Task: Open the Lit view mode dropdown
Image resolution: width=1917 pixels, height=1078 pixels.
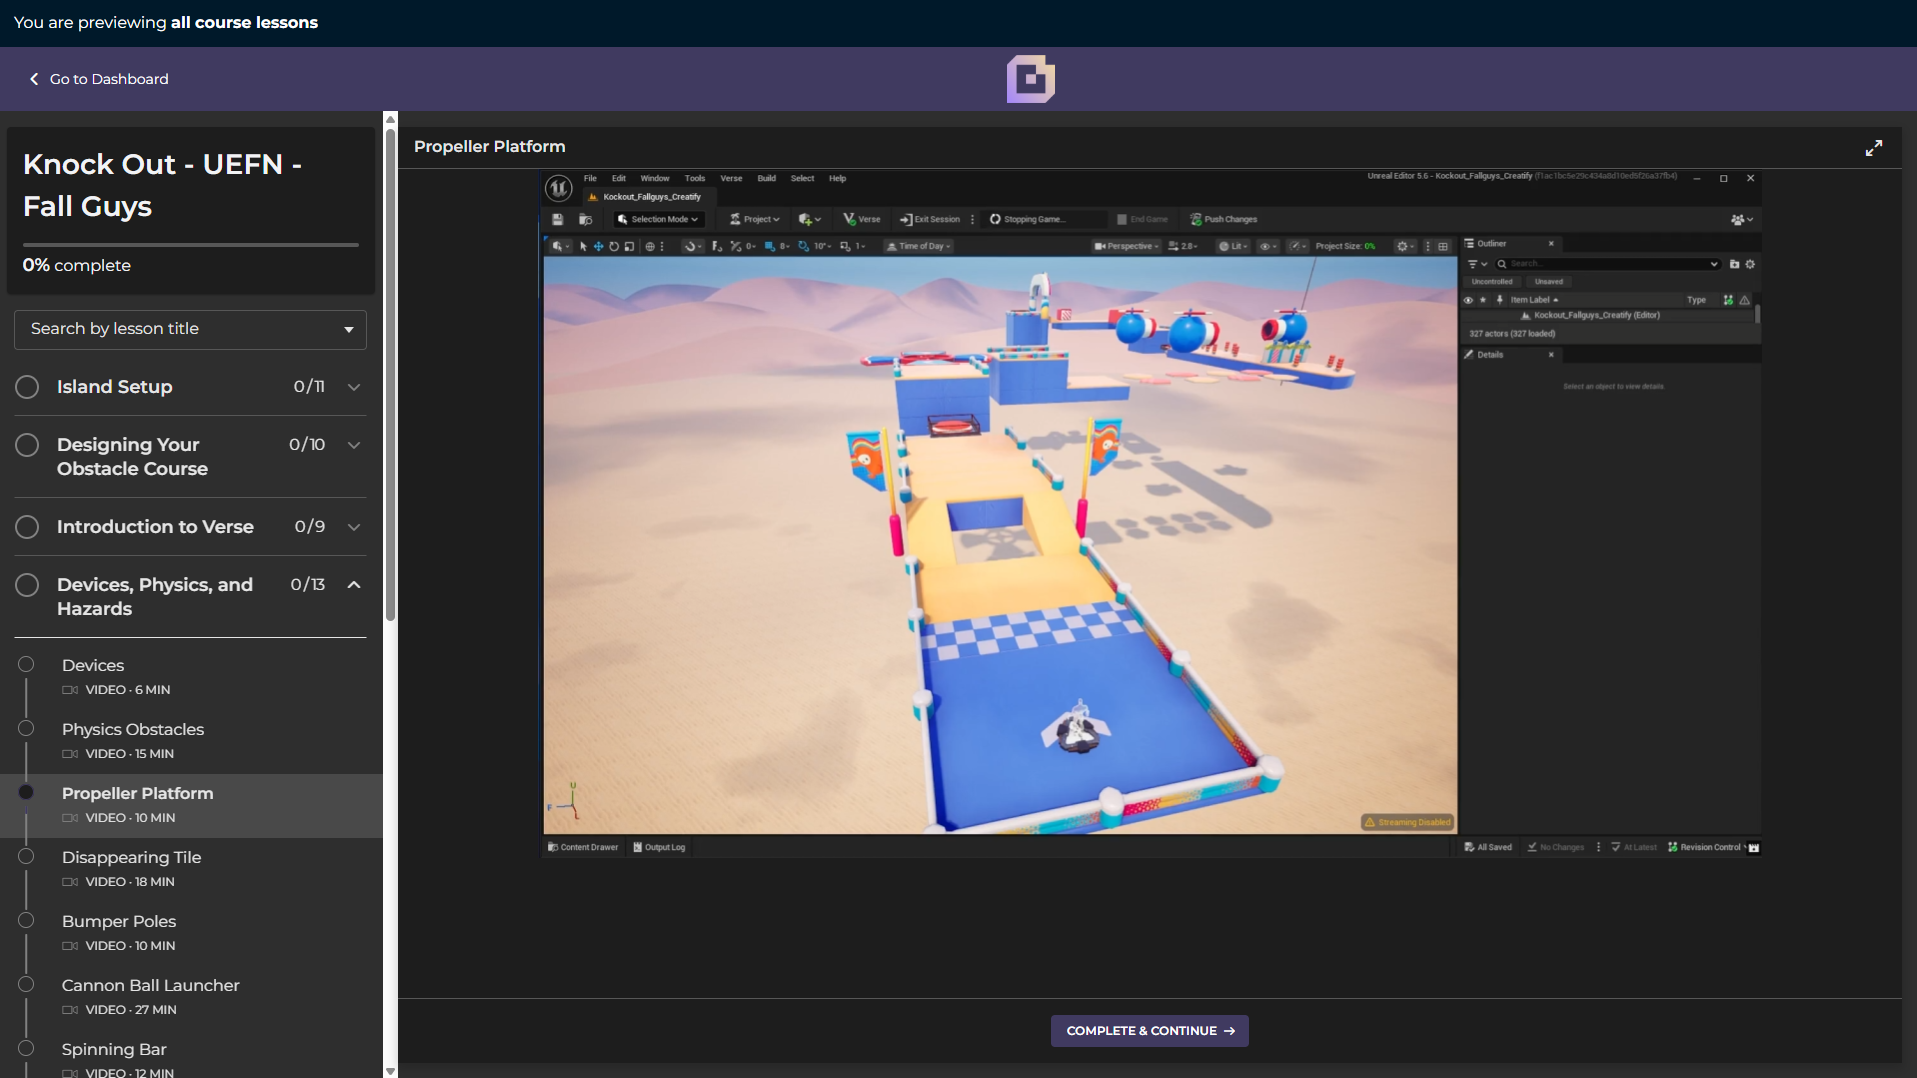Action: pos(1233,246)
